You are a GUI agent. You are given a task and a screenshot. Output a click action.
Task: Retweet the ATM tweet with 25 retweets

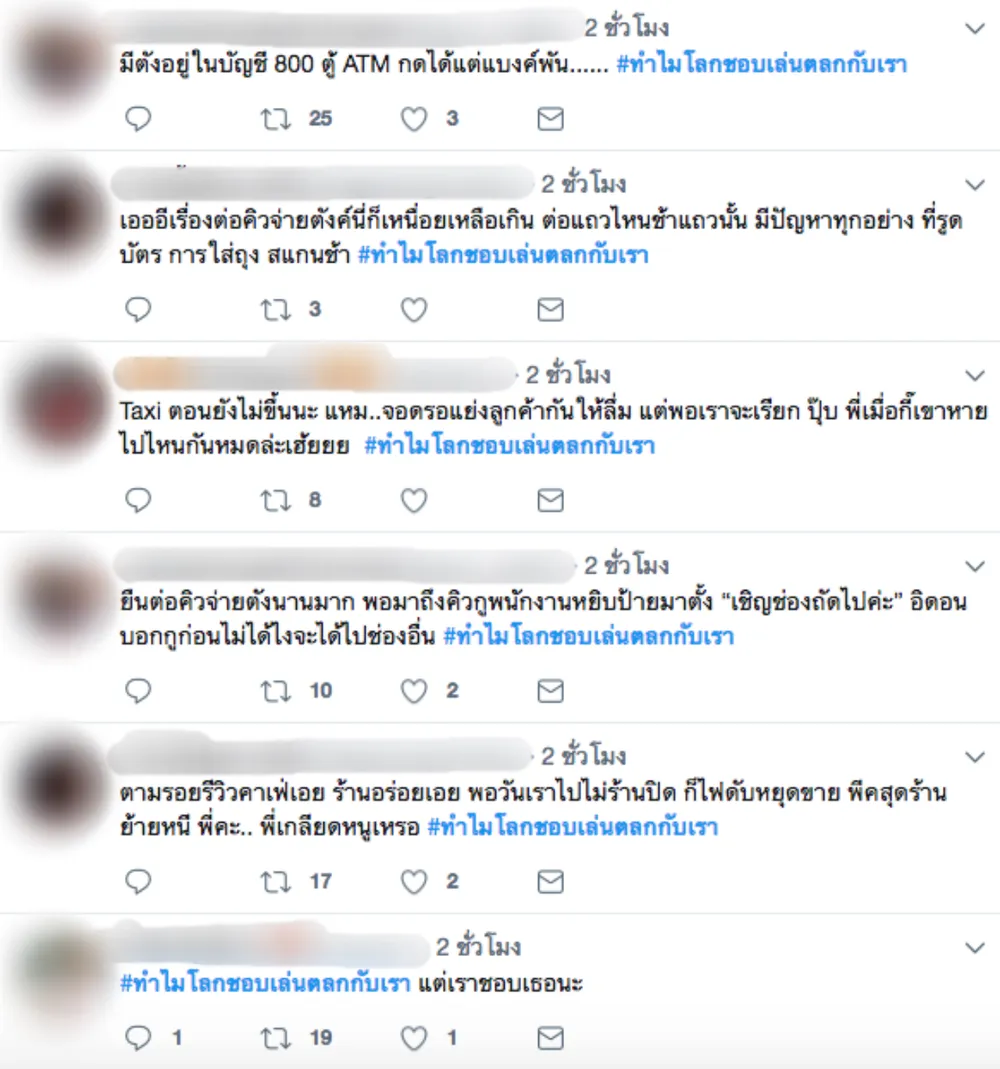click(276, 119)
